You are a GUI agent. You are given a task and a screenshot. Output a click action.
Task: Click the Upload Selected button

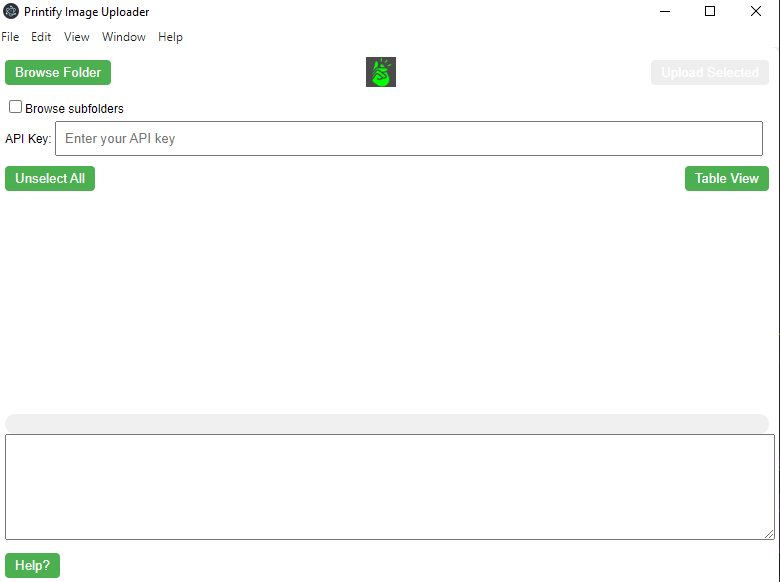click(x=710, y=72)
